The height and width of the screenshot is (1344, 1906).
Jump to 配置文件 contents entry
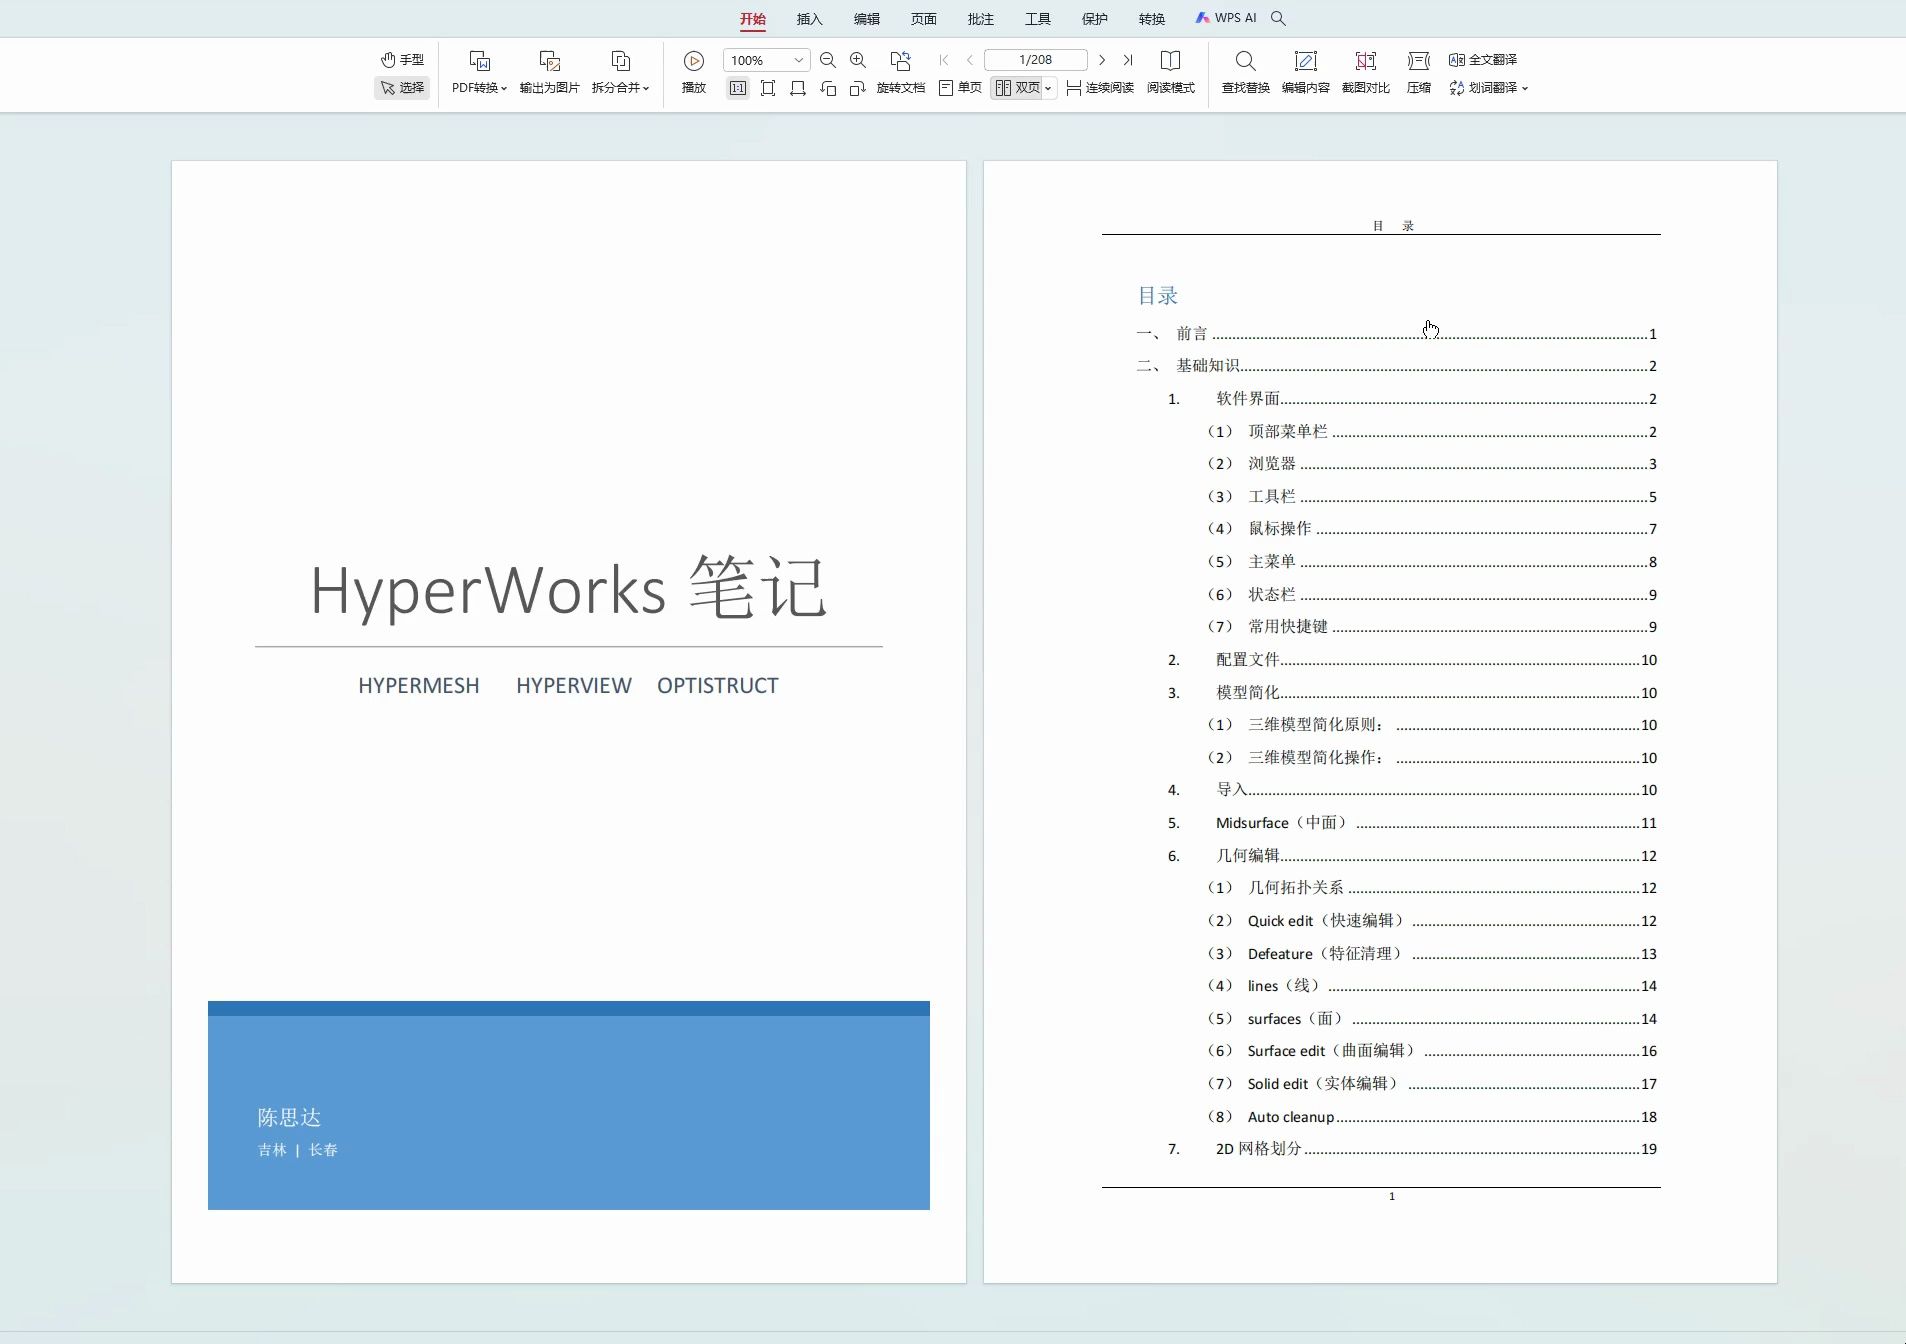[x=1412, y=660]
